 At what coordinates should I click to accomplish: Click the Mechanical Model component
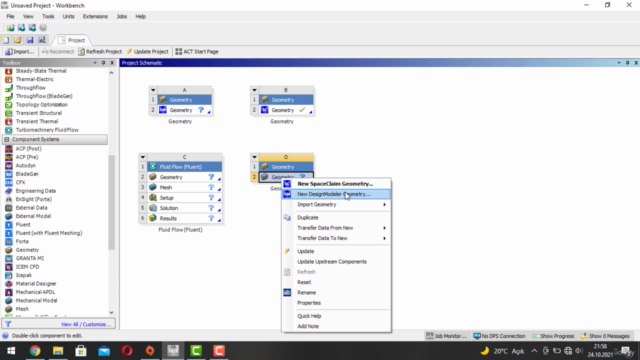(36, 300)
